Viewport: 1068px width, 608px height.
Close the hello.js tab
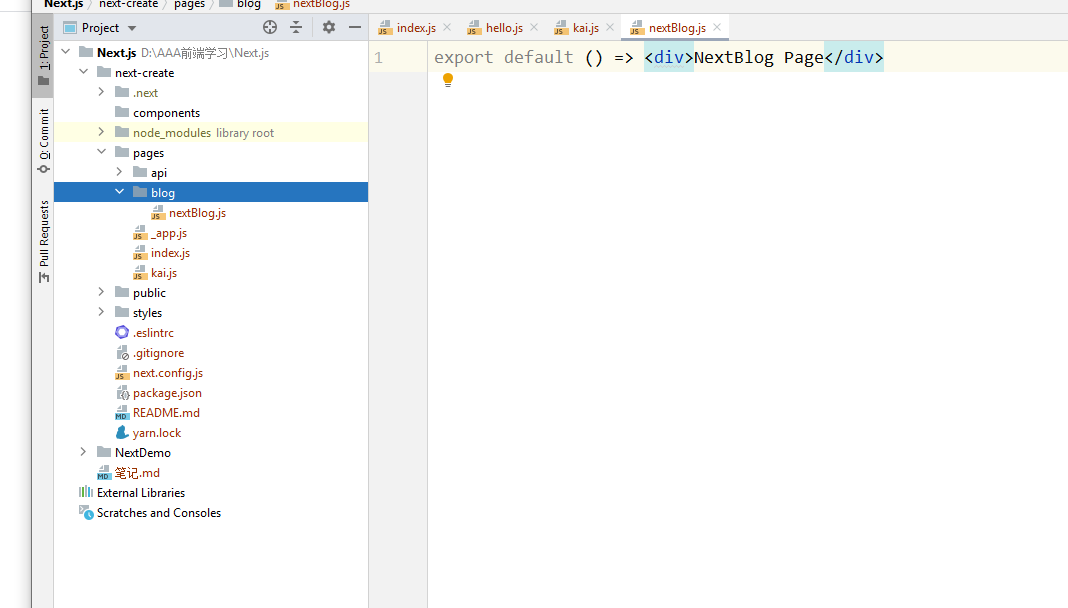(x=534, y=27)
